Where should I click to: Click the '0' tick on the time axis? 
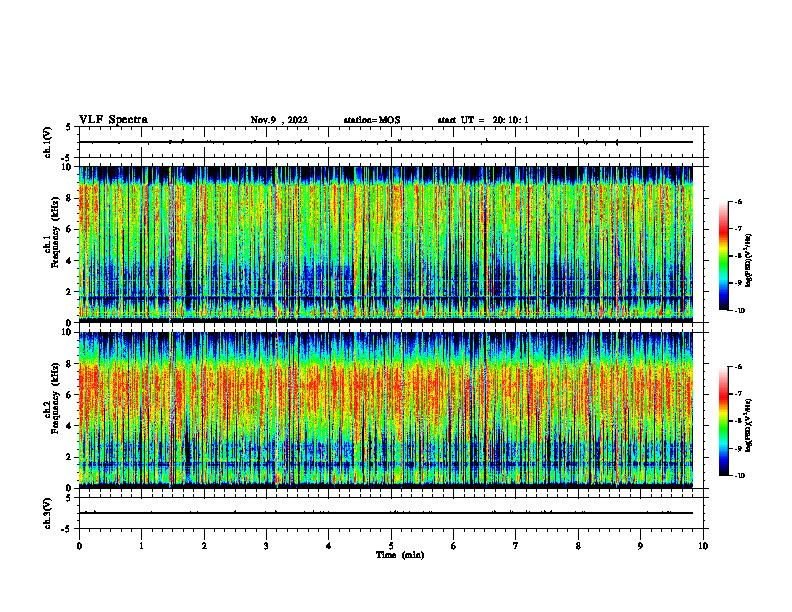pyautogui.click(x=79, y=546)
